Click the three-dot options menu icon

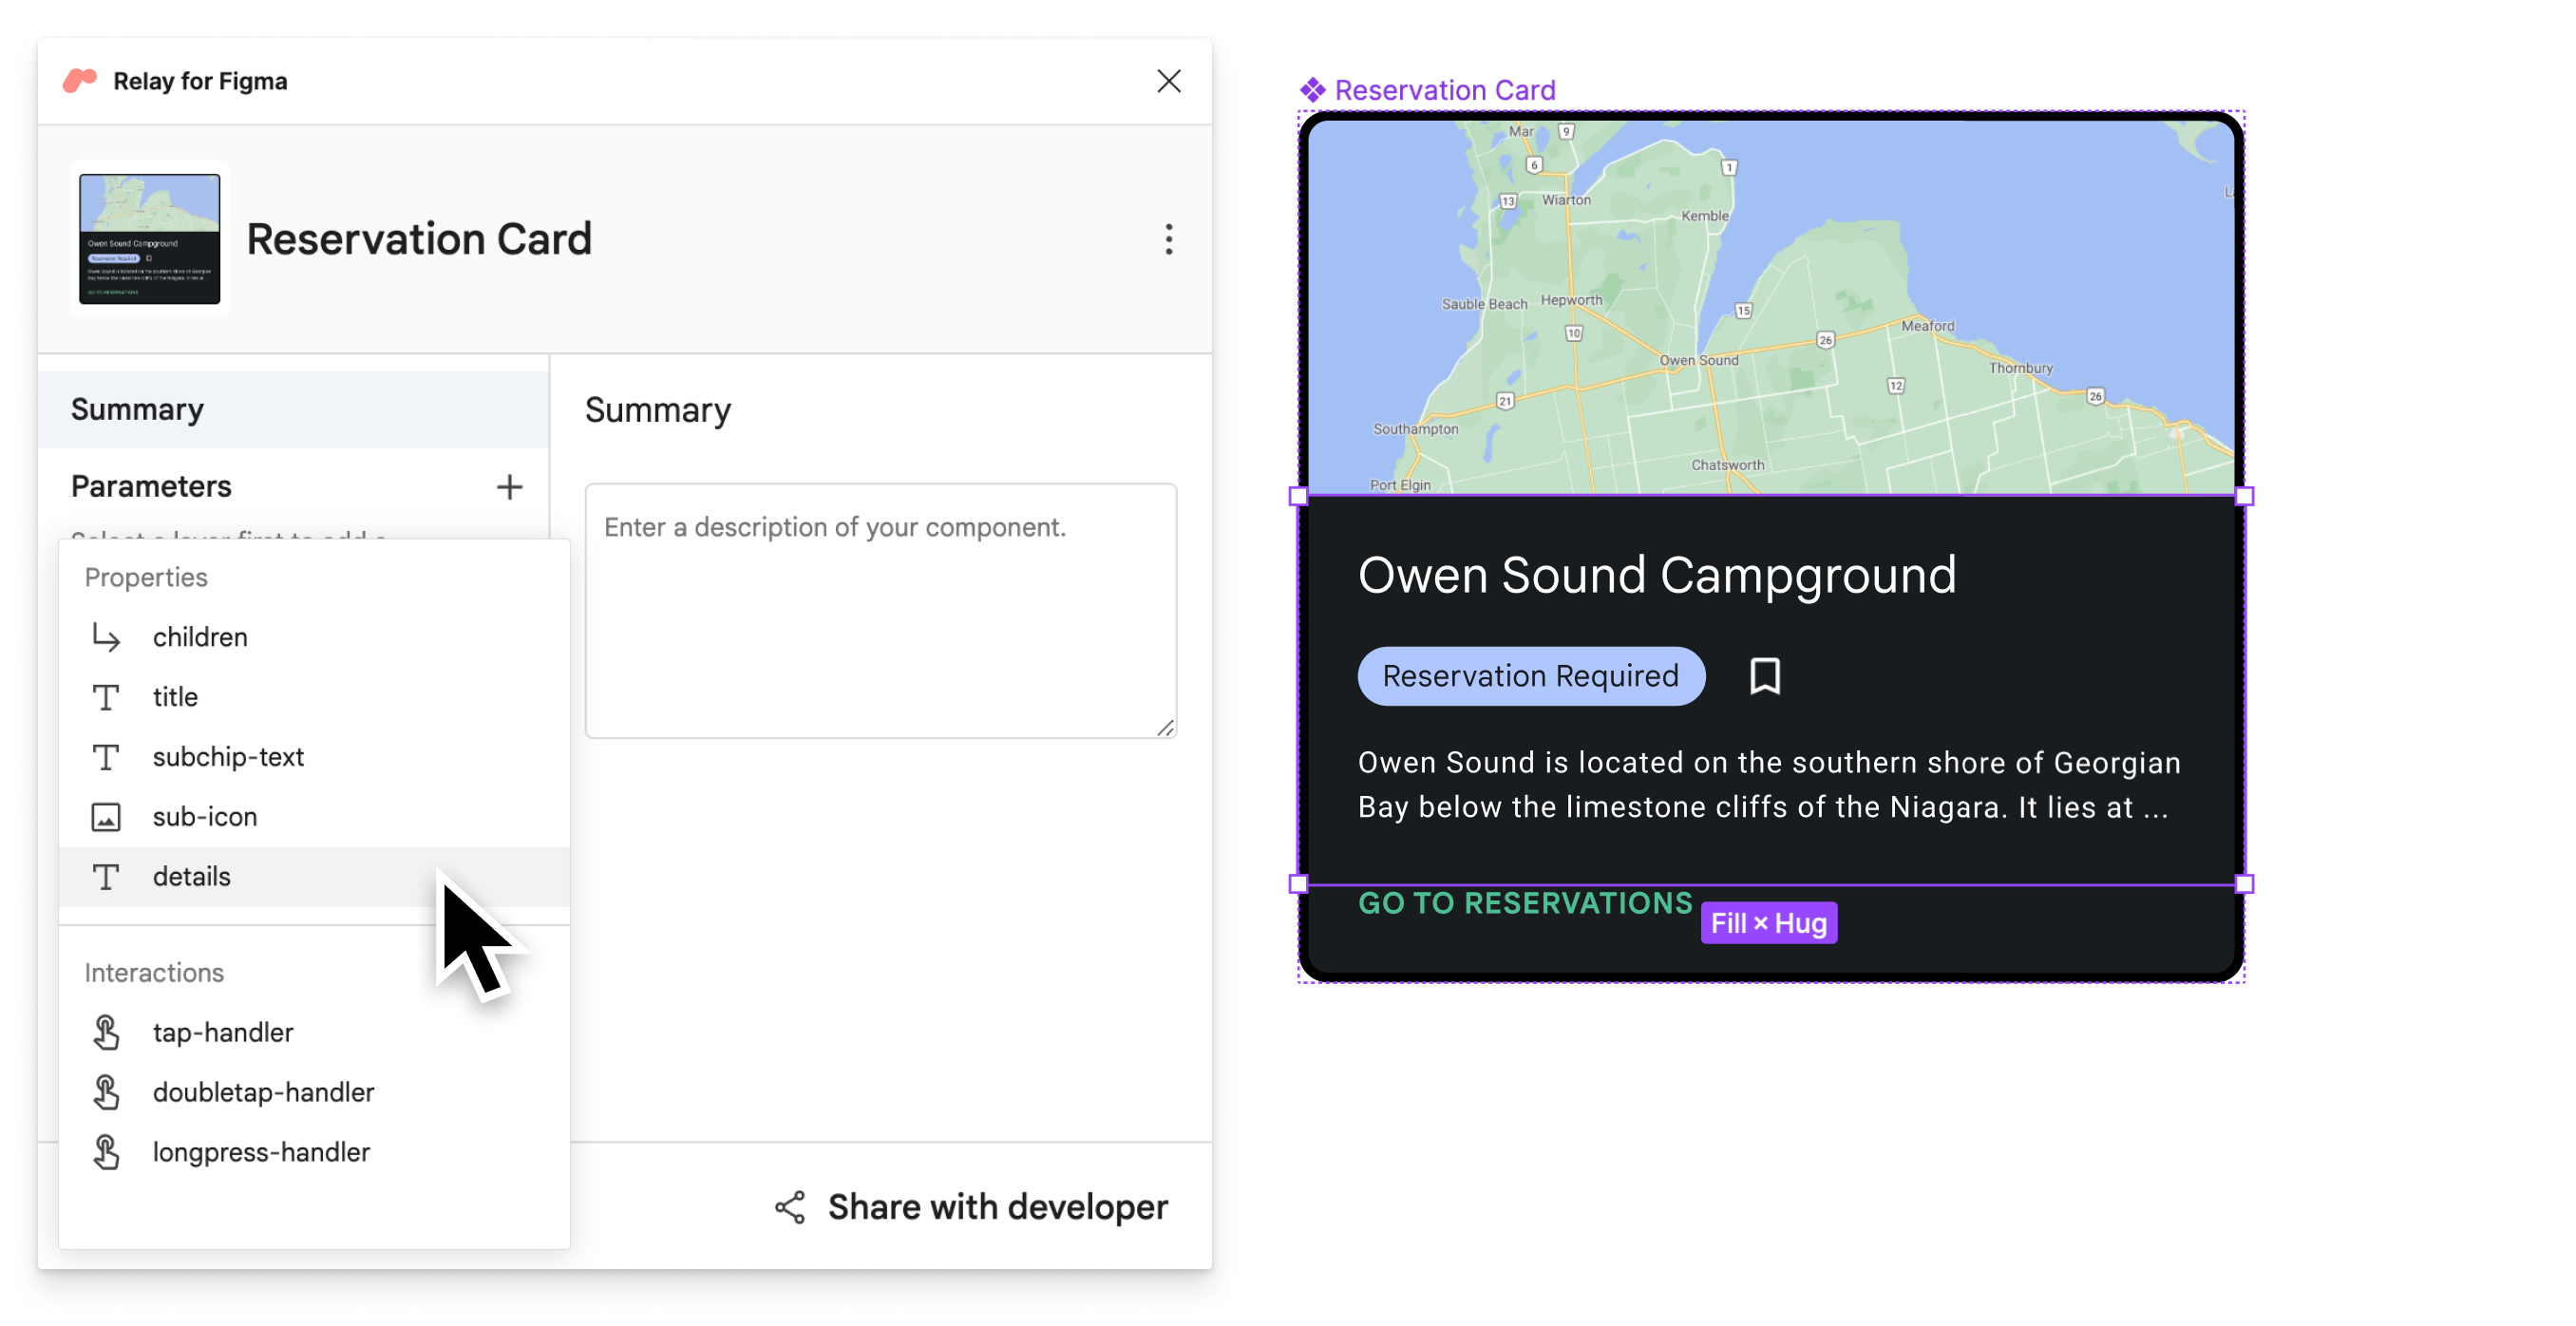coord(1168,238)
